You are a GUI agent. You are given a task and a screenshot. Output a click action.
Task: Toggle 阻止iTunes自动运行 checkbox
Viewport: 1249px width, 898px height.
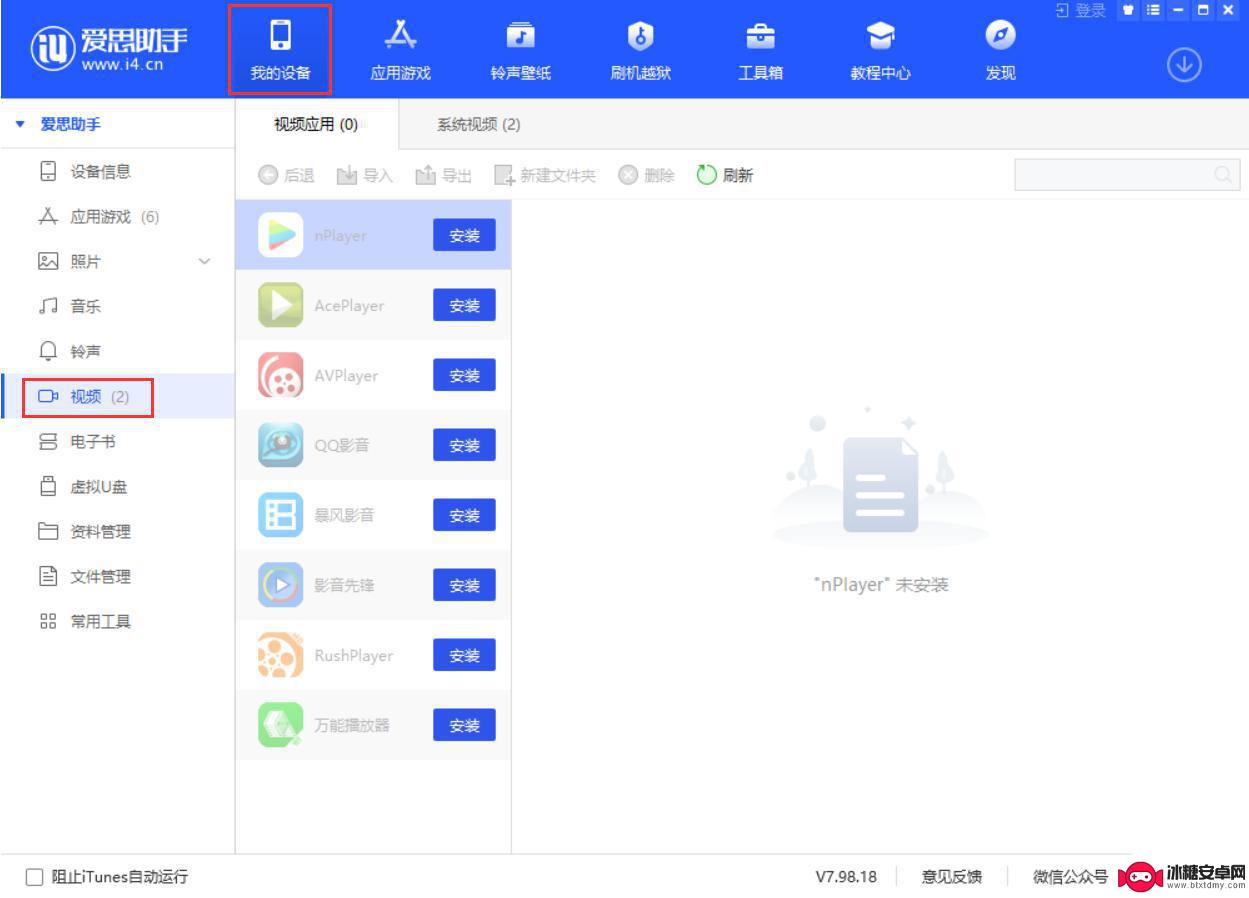coord(34,878)
